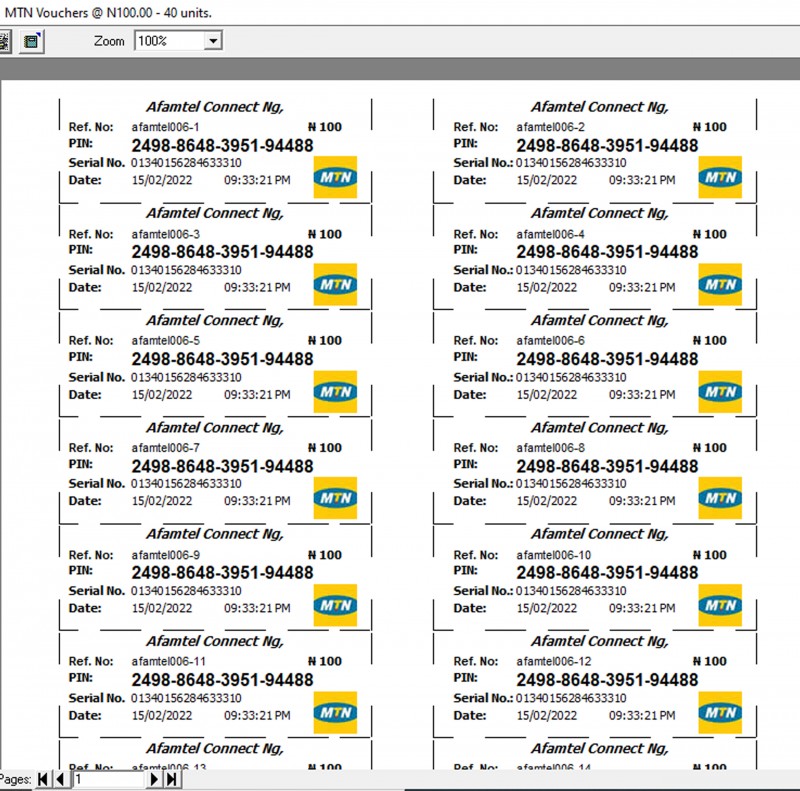Click MTN logo on voucher afamtel006-6

pos(720,391)
